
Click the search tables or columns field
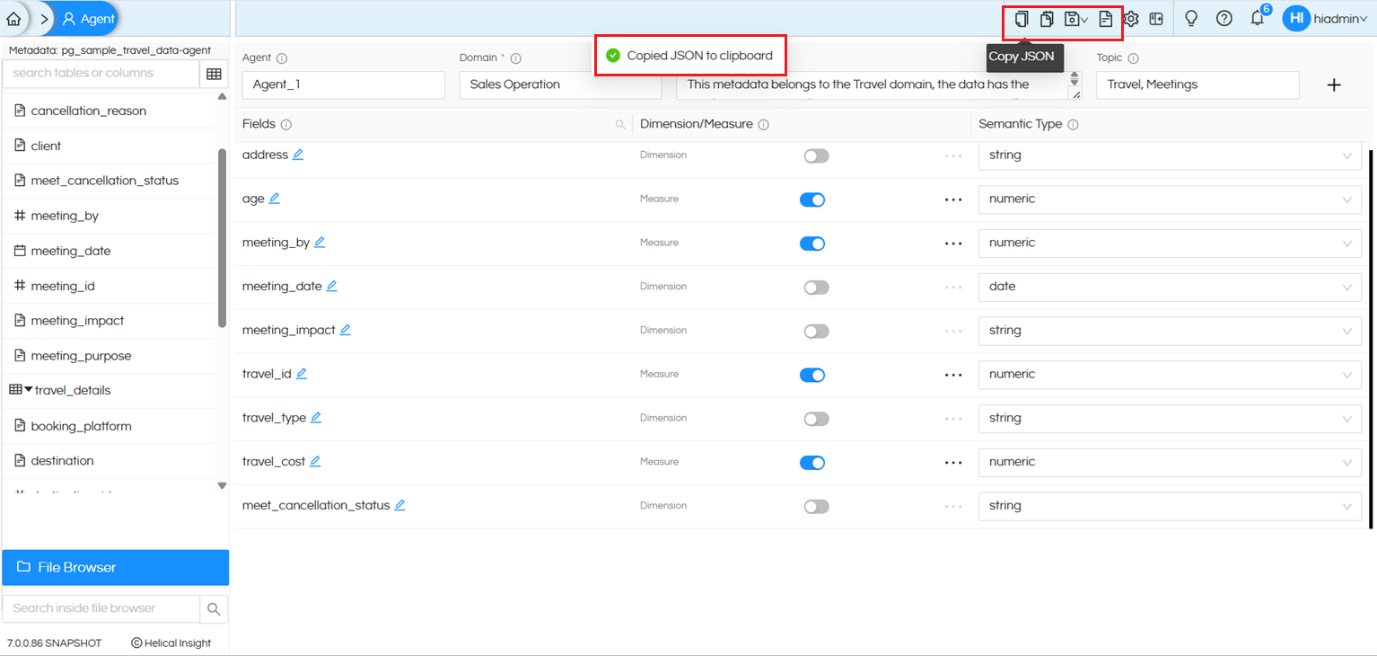101,73
